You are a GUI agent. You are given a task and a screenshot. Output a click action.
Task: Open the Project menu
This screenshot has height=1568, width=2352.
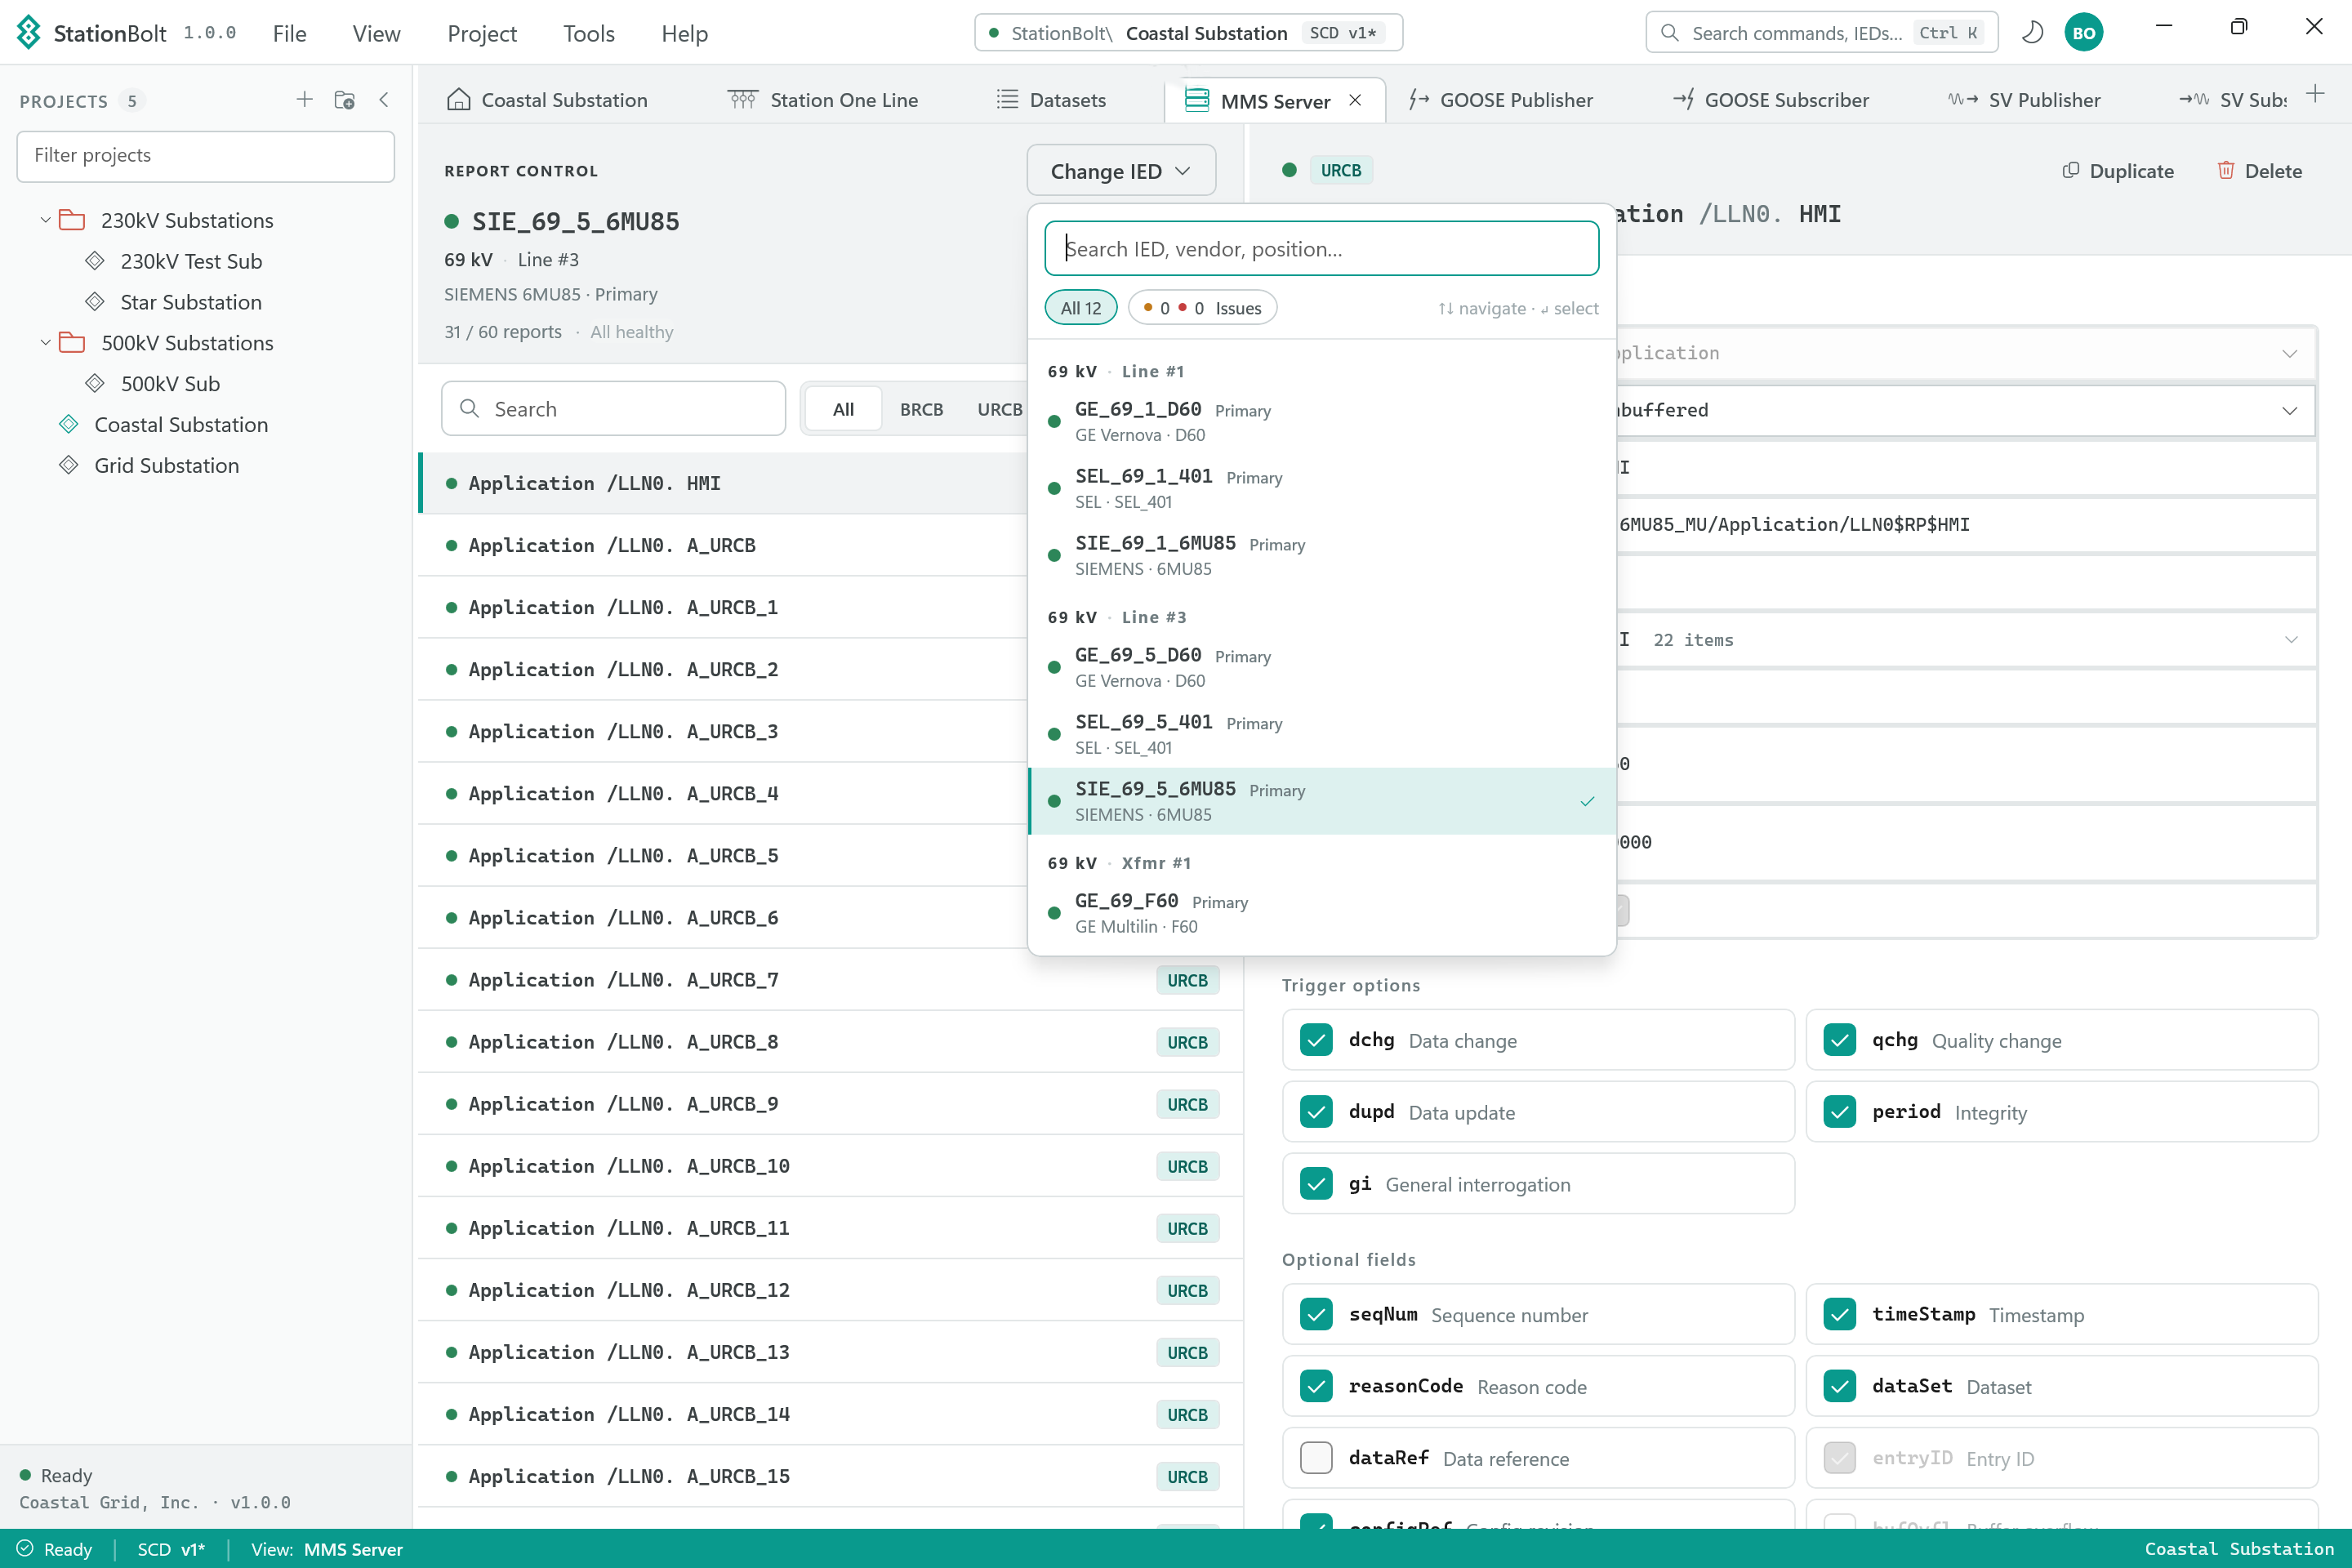[x=482, y=33]
